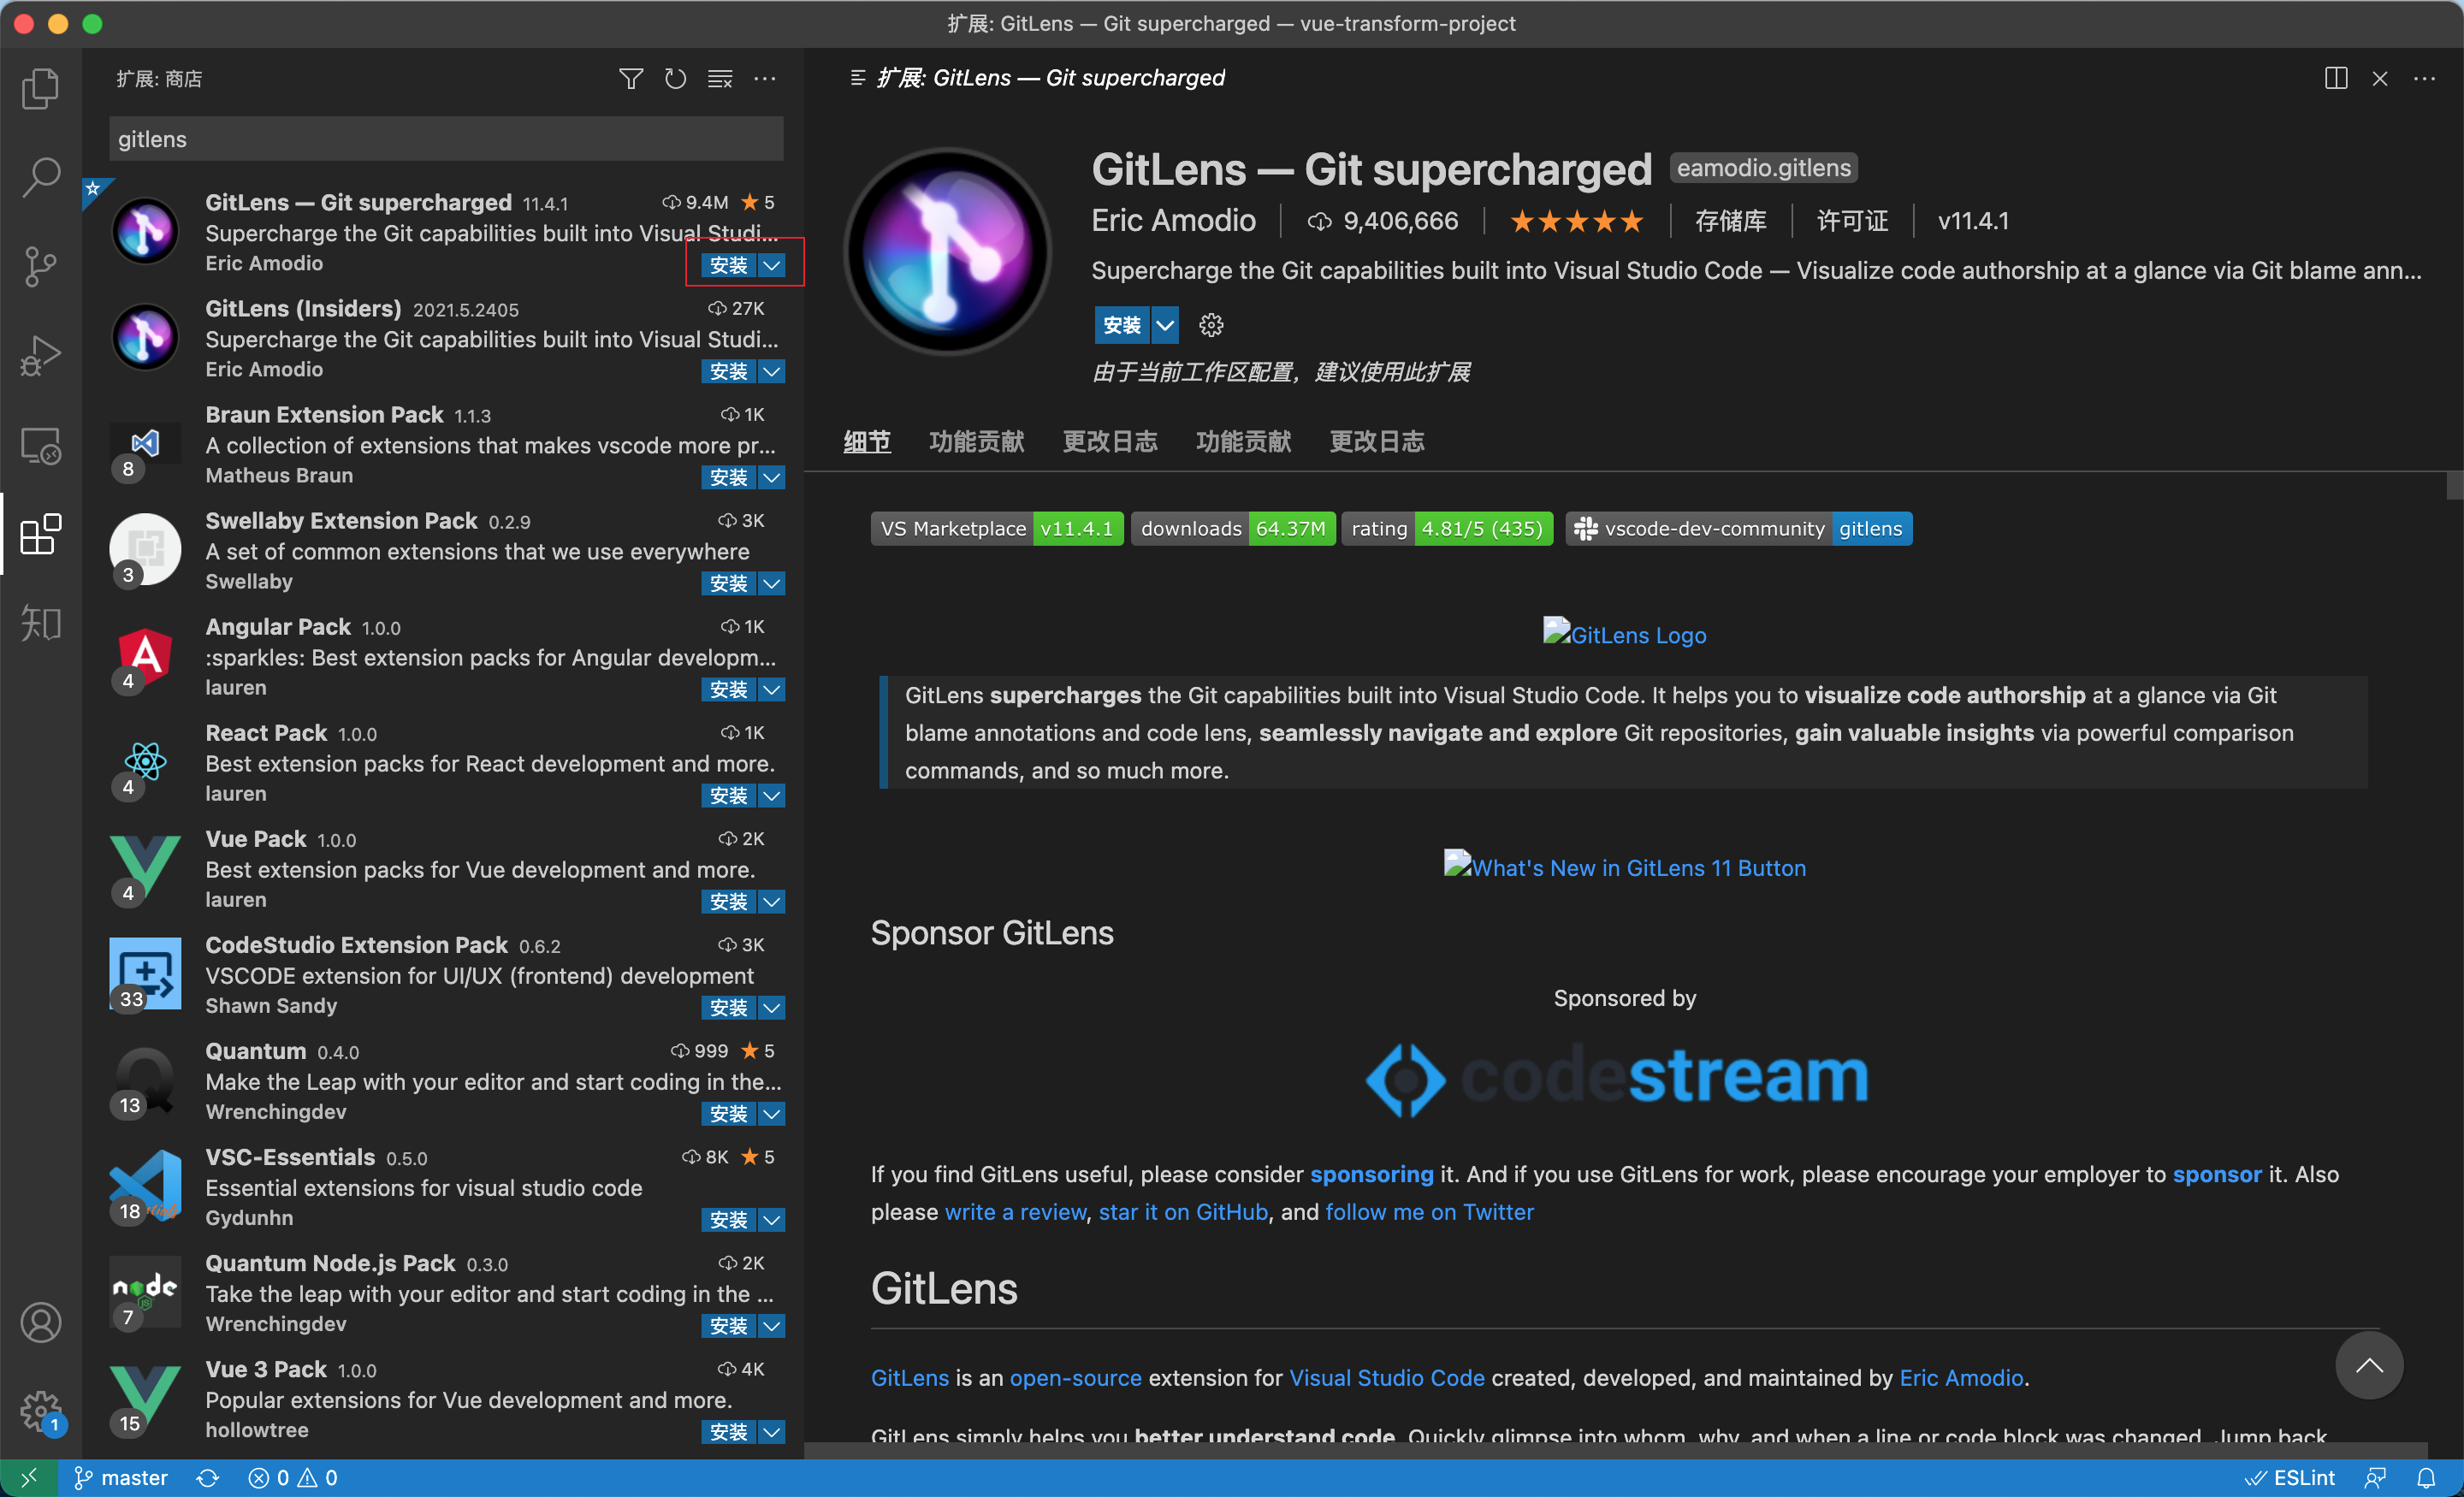Refresh the extensions list
Screen dimensions: 2464x1497
click(675, 79)
